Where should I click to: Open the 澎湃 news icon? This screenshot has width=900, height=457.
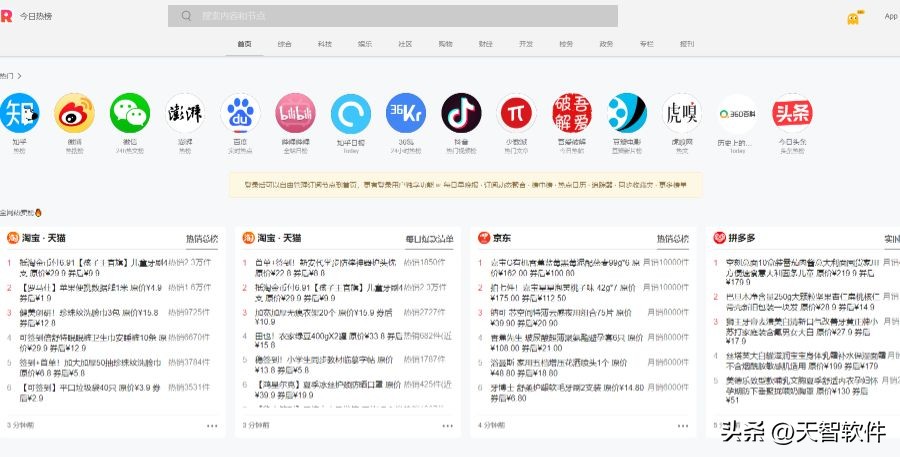pyautogui.click(x=185, y=113)
